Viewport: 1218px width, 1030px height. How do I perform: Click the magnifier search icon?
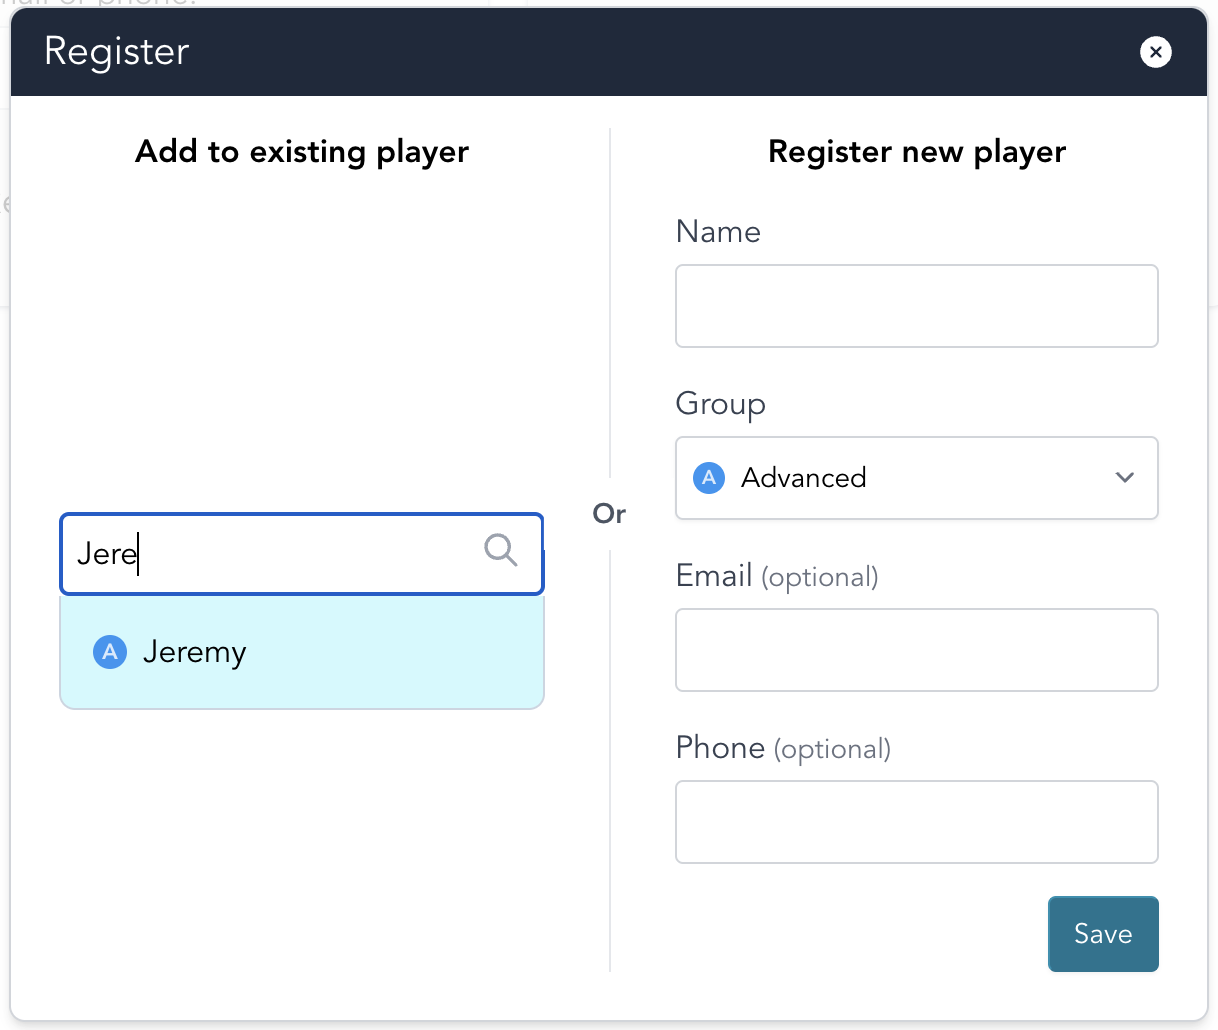pyautogui.click(x=500, y=550)
